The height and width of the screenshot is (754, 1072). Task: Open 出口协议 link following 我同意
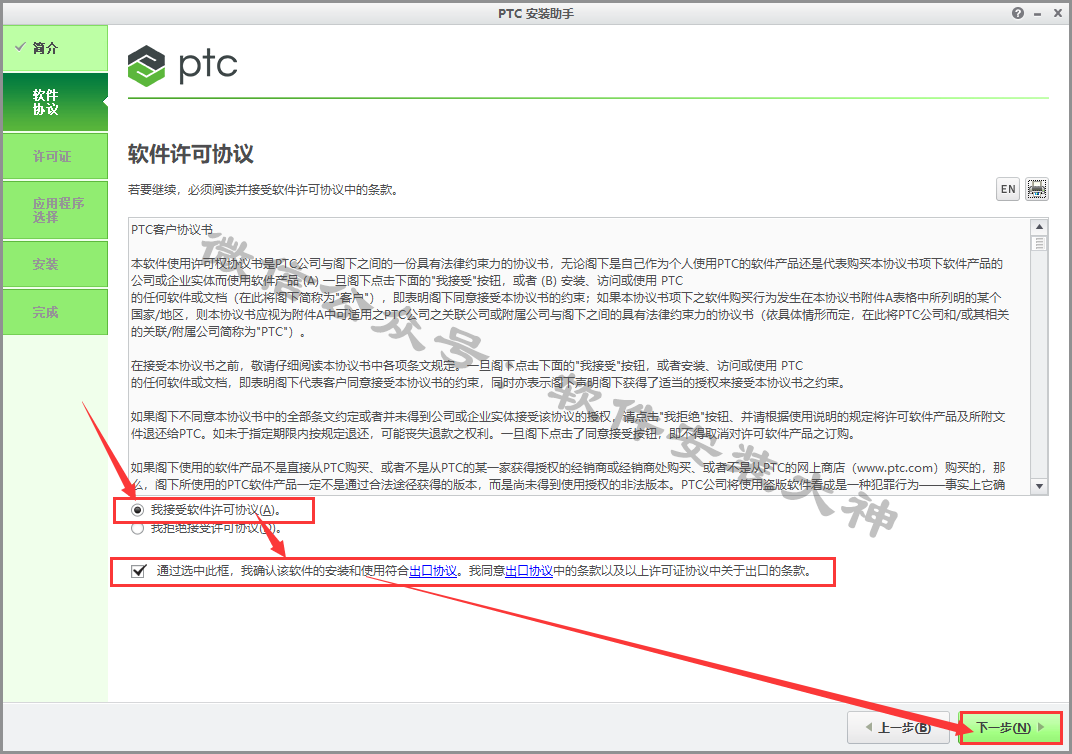click(x=528, y=571)
